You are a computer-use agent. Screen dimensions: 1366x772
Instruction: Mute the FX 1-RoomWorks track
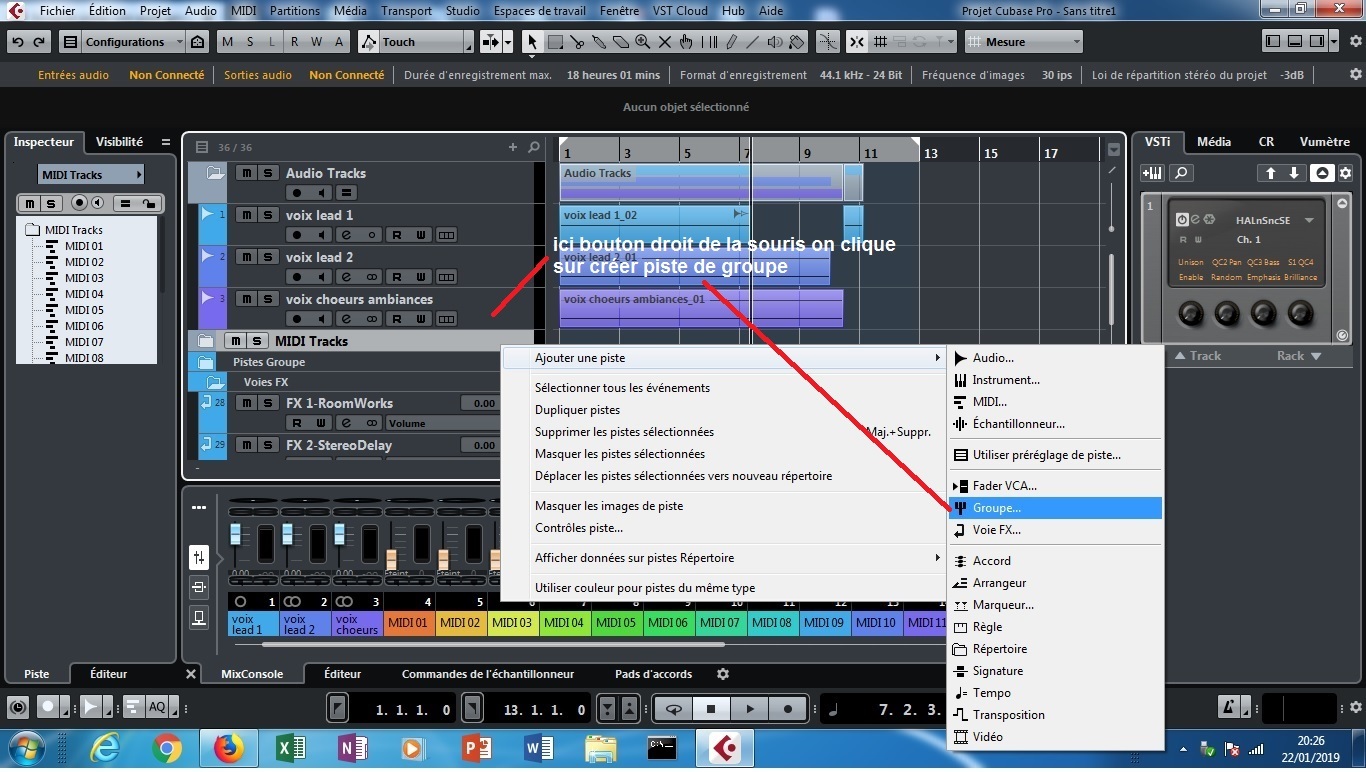pos(247,403)
